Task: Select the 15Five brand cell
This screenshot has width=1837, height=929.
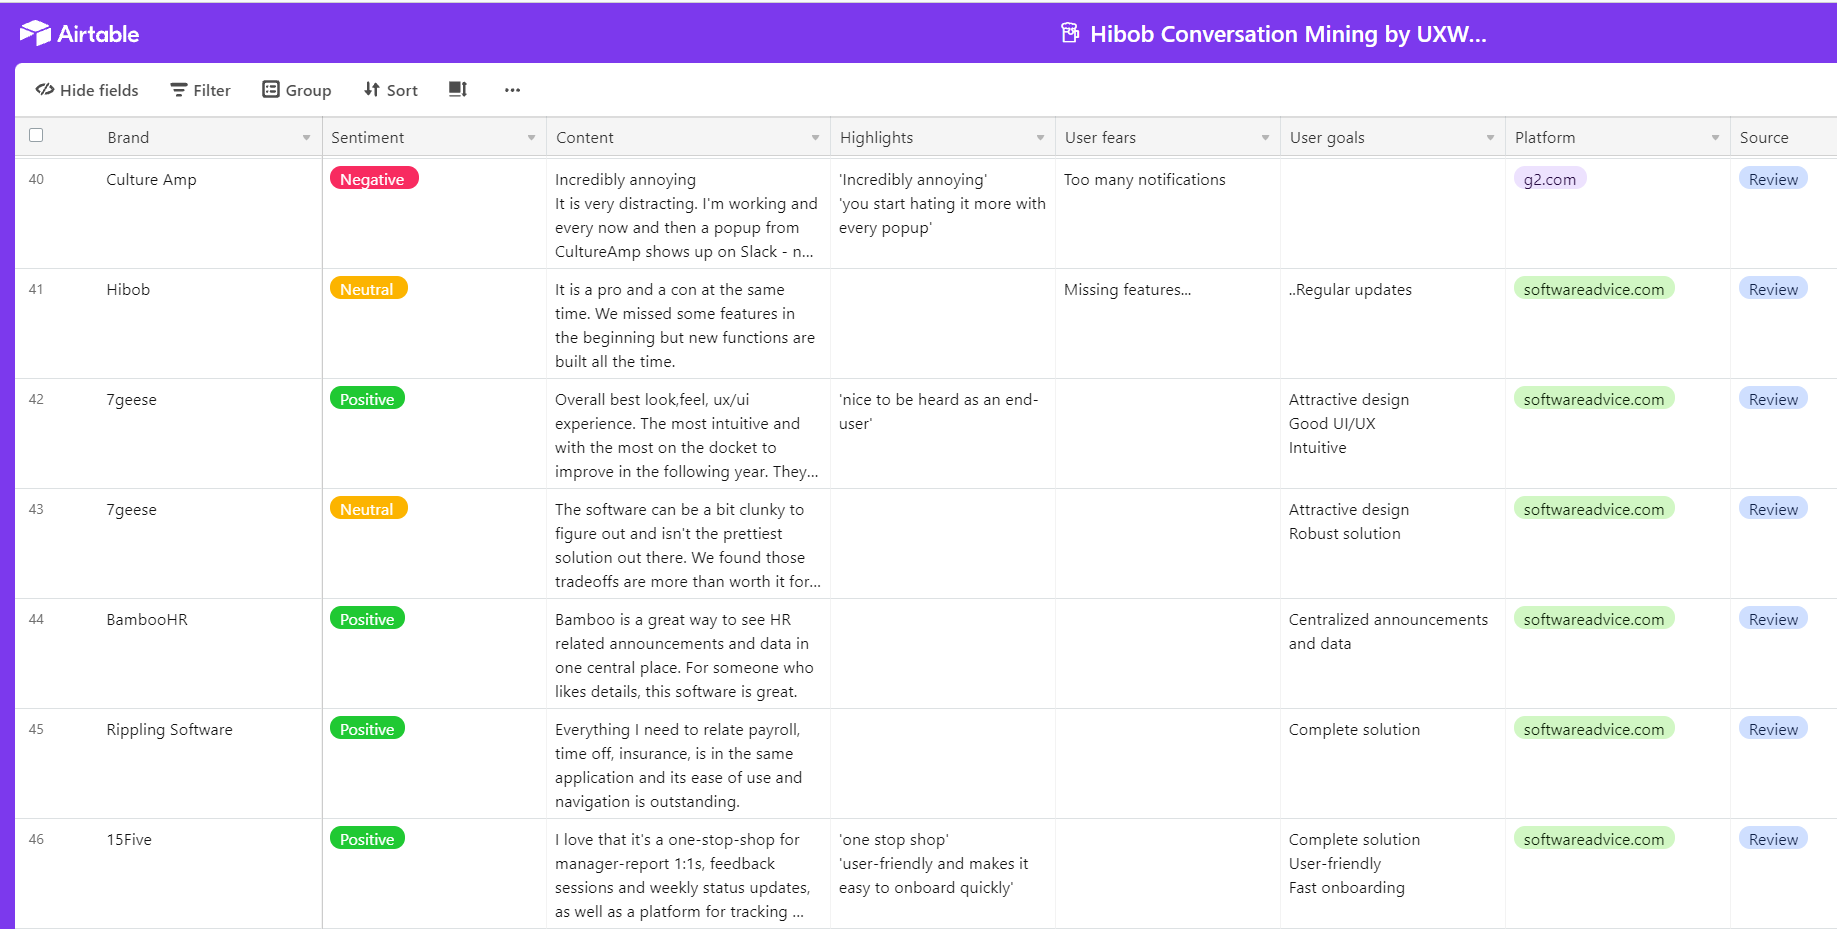Action: click(208, 873)
